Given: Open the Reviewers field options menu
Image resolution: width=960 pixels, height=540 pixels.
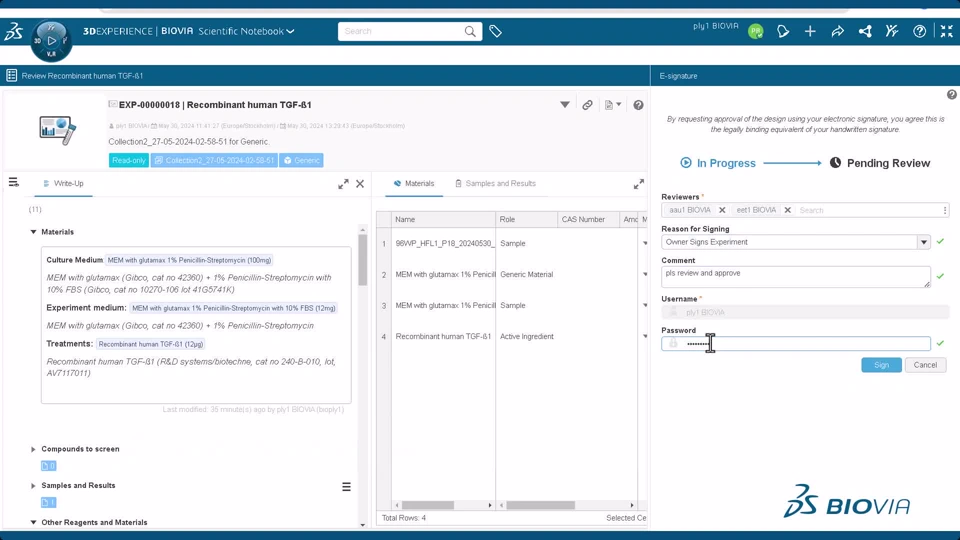Looking at the screenshot, I should pyautogui.click(x=945, y=210).
